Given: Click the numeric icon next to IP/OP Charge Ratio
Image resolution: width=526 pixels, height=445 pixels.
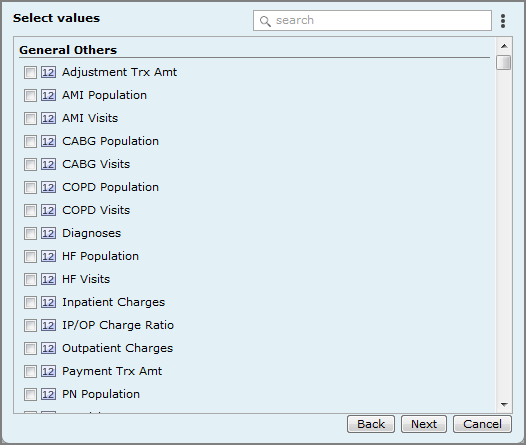Looking at the screenshot, I should (48, 326).
